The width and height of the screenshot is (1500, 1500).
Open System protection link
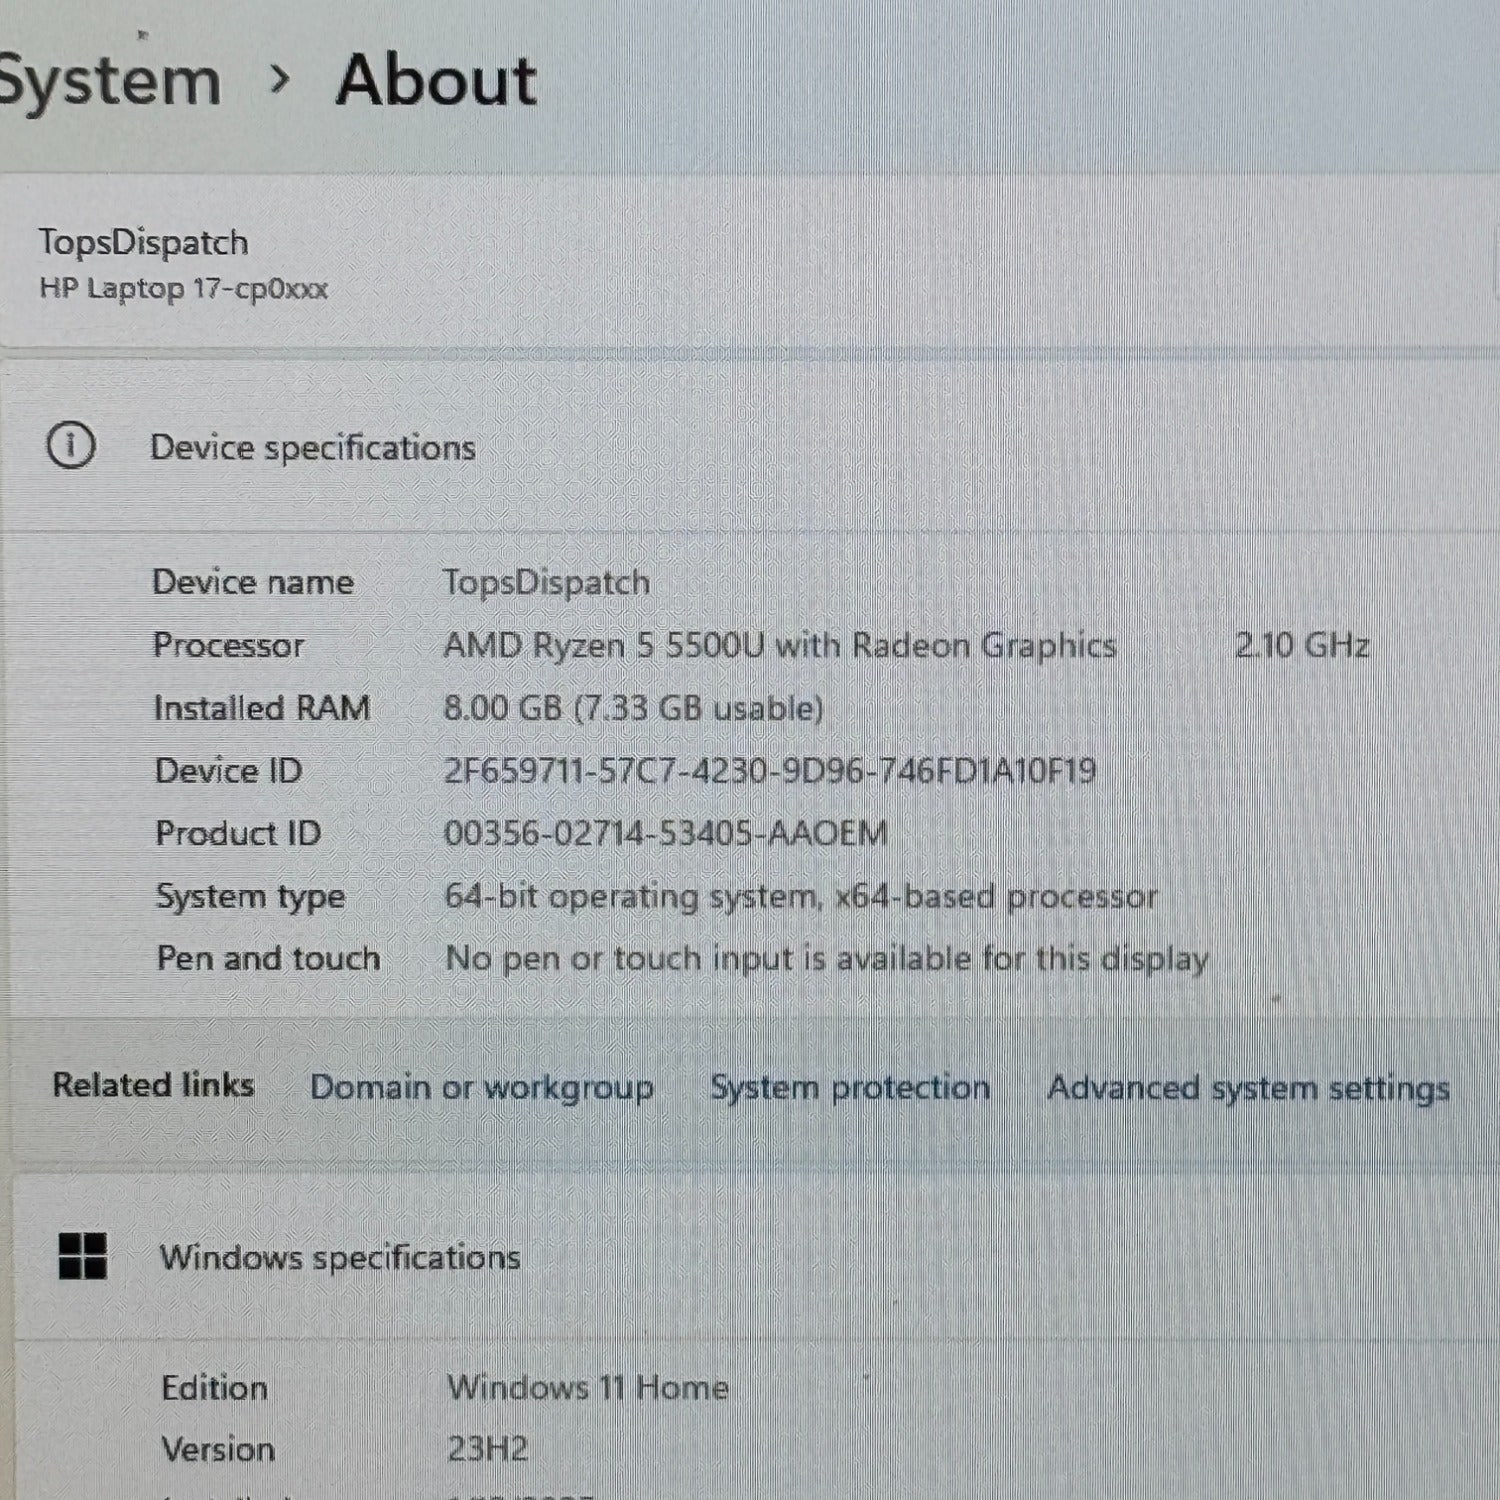tap(850, 1087)
